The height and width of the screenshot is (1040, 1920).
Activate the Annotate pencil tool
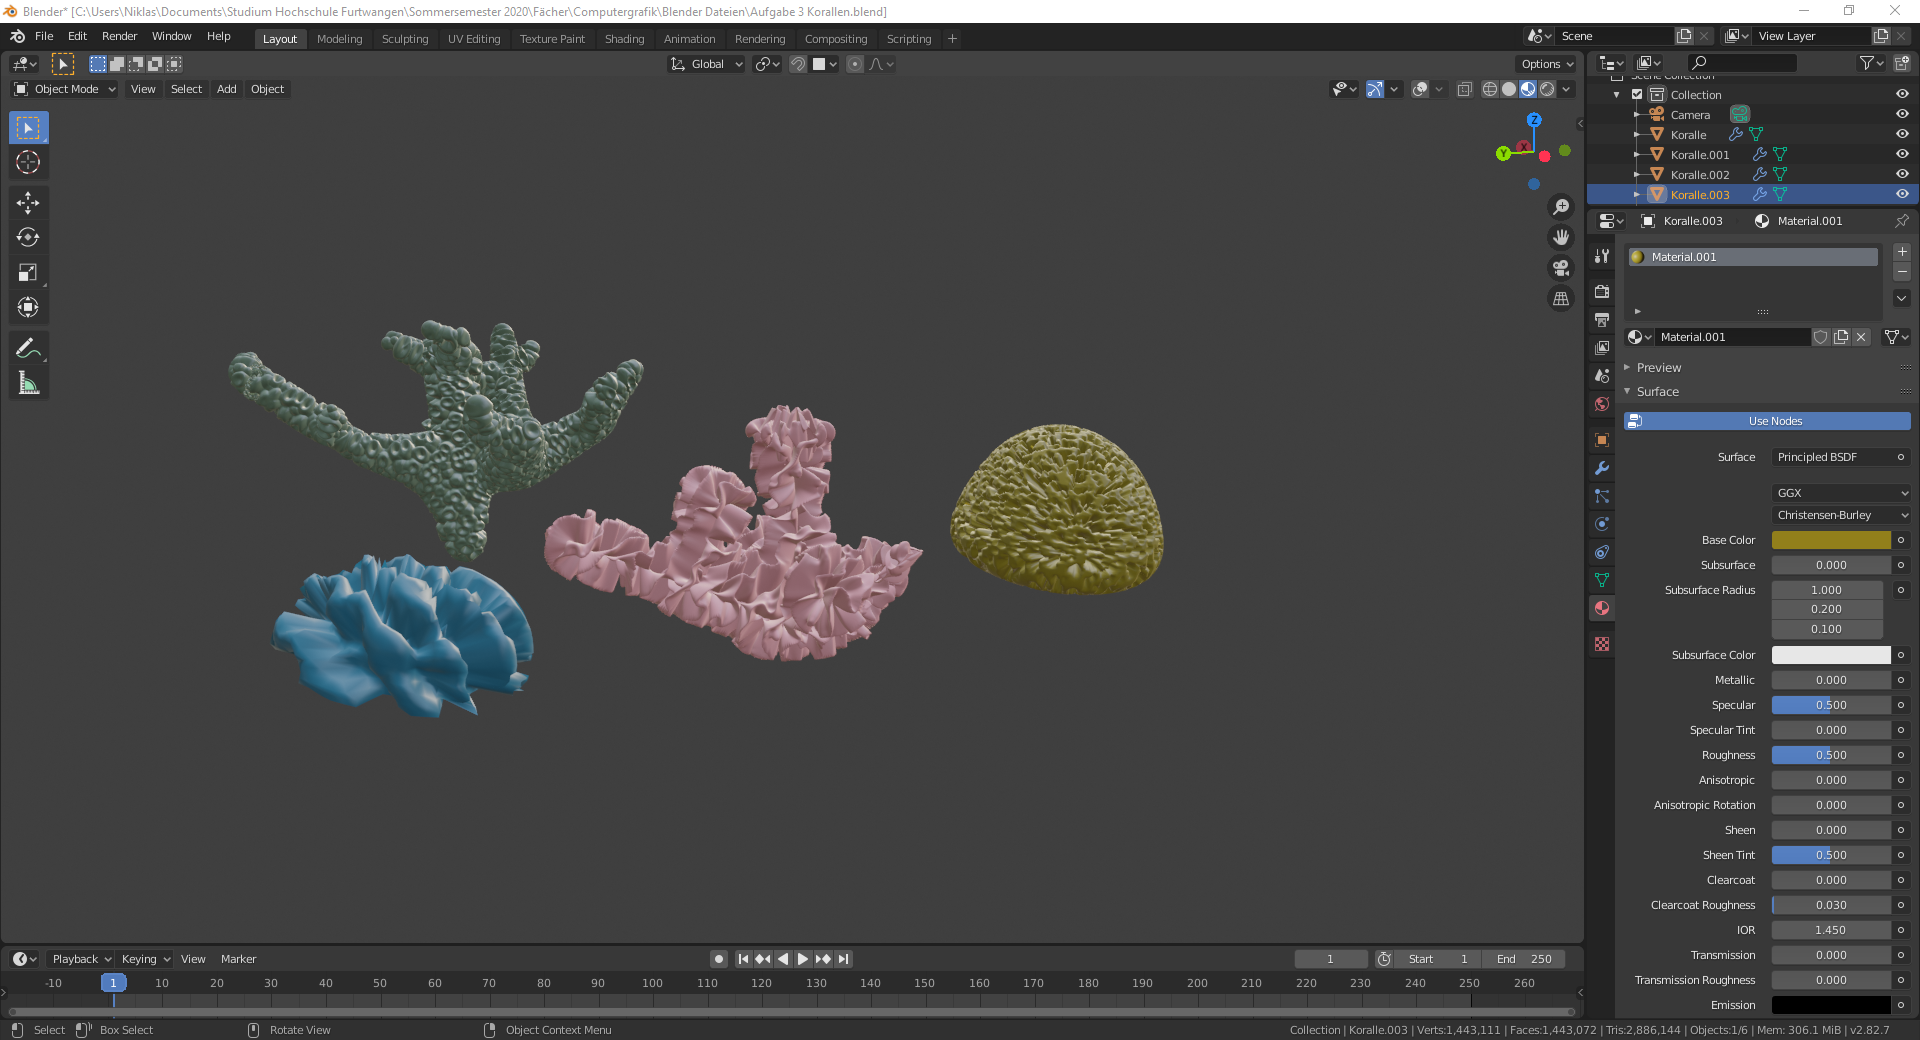click(28, 348)
